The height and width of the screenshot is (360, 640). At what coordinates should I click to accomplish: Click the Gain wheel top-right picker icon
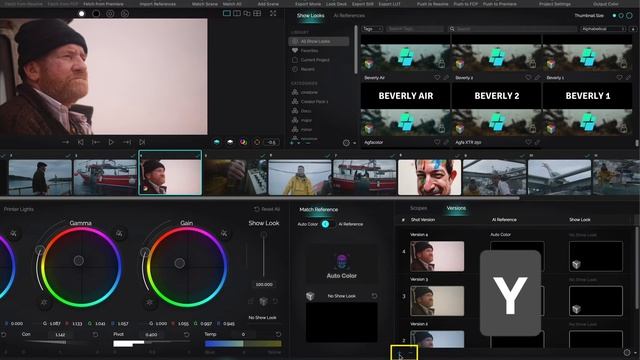pos(224,233)
